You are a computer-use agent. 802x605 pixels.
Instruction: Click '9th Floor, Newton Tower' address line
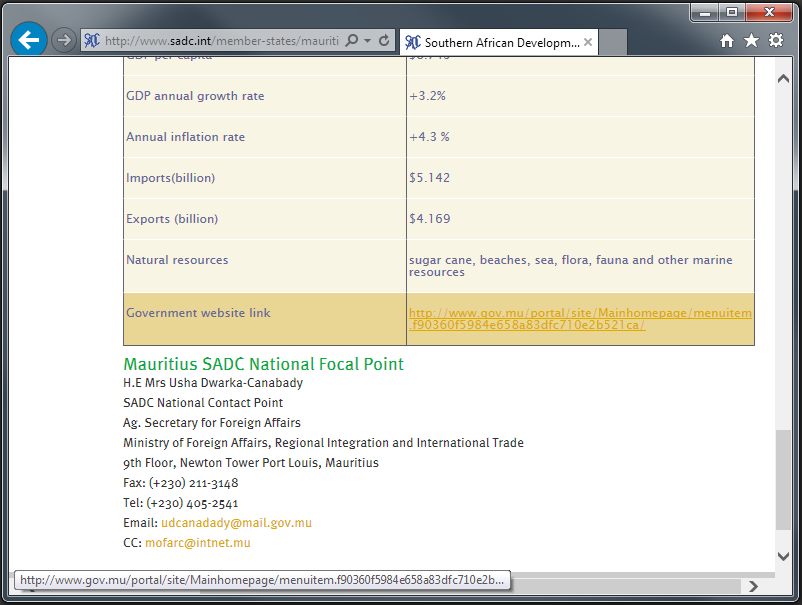click(x=251, y=463)
